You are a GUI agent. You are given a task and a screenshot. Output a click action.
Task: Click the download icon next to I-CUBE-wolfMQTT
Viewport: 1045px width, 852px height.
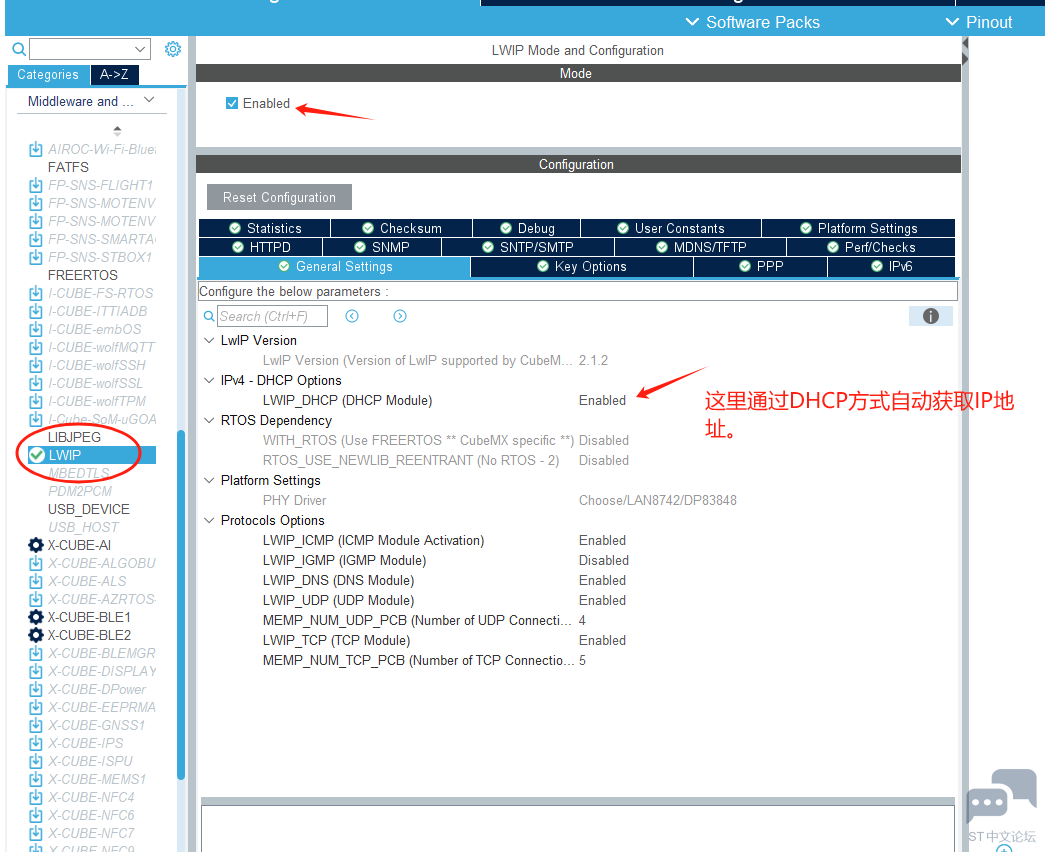(x=35, y=347)
